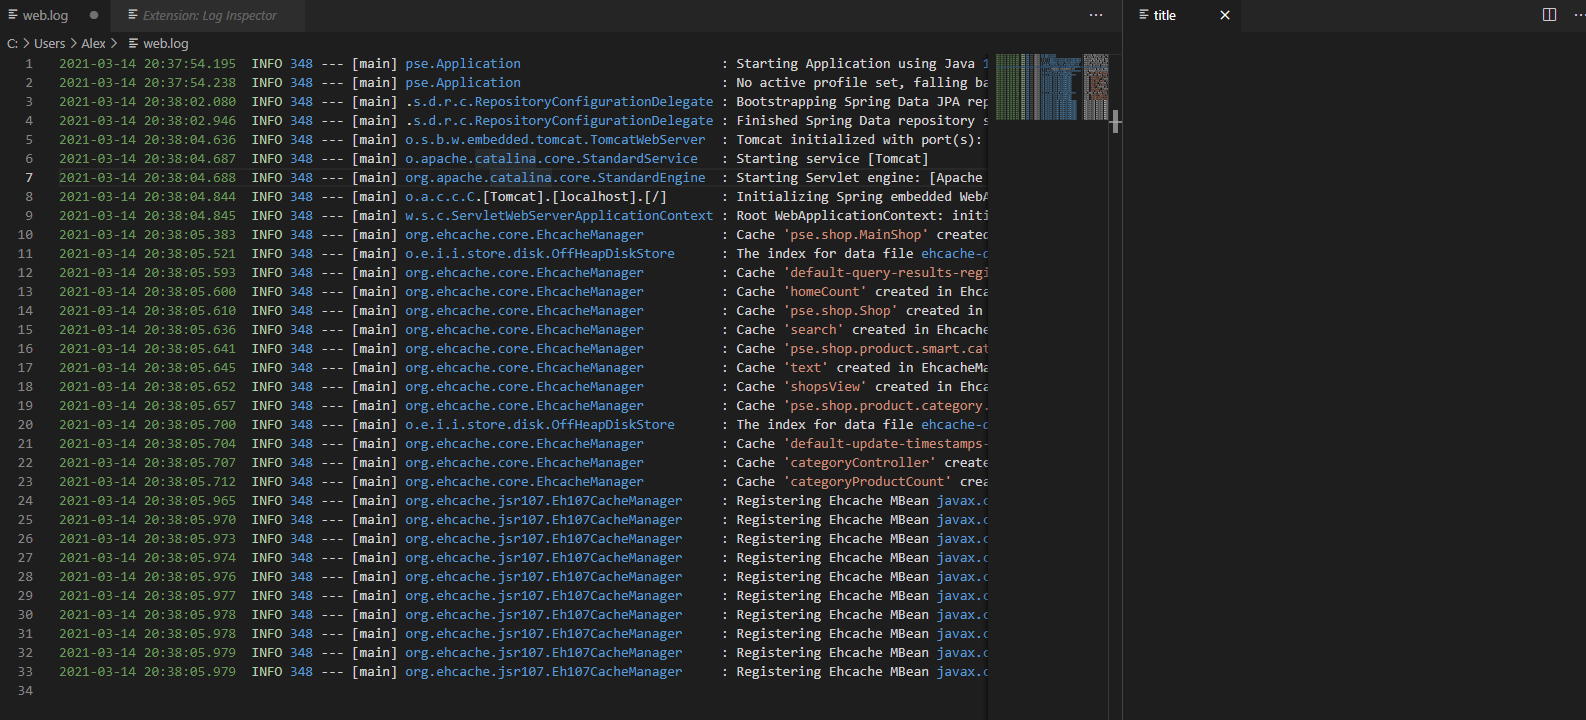Click "org.ehcache.jsr107.Eh107CacheManager" on line 33
1586x720 pixels.
tap(544, 672)
